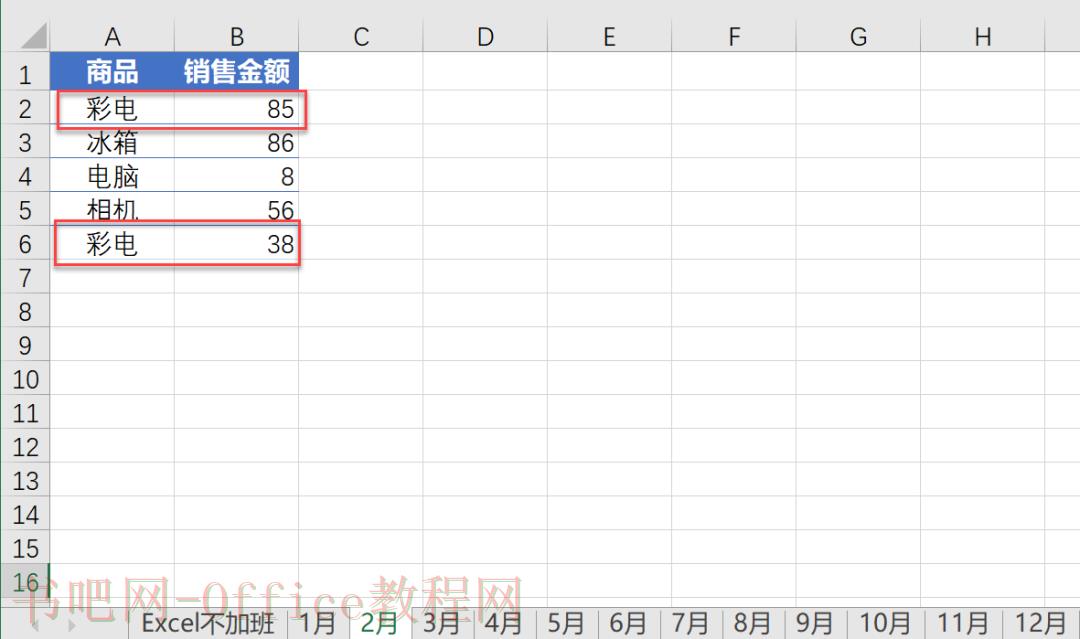
Task: Select column D header
Action: tap(485, 36)
